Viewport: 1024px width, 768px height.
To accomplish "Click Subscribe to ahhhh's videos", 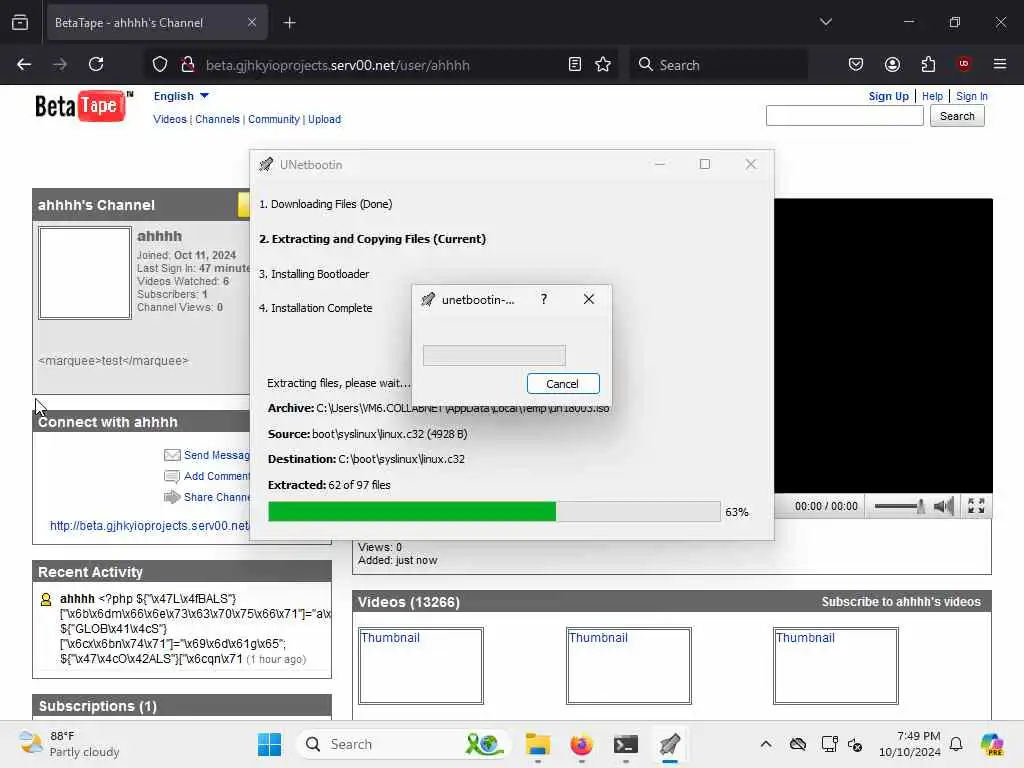I will click(x=901, y=601).
